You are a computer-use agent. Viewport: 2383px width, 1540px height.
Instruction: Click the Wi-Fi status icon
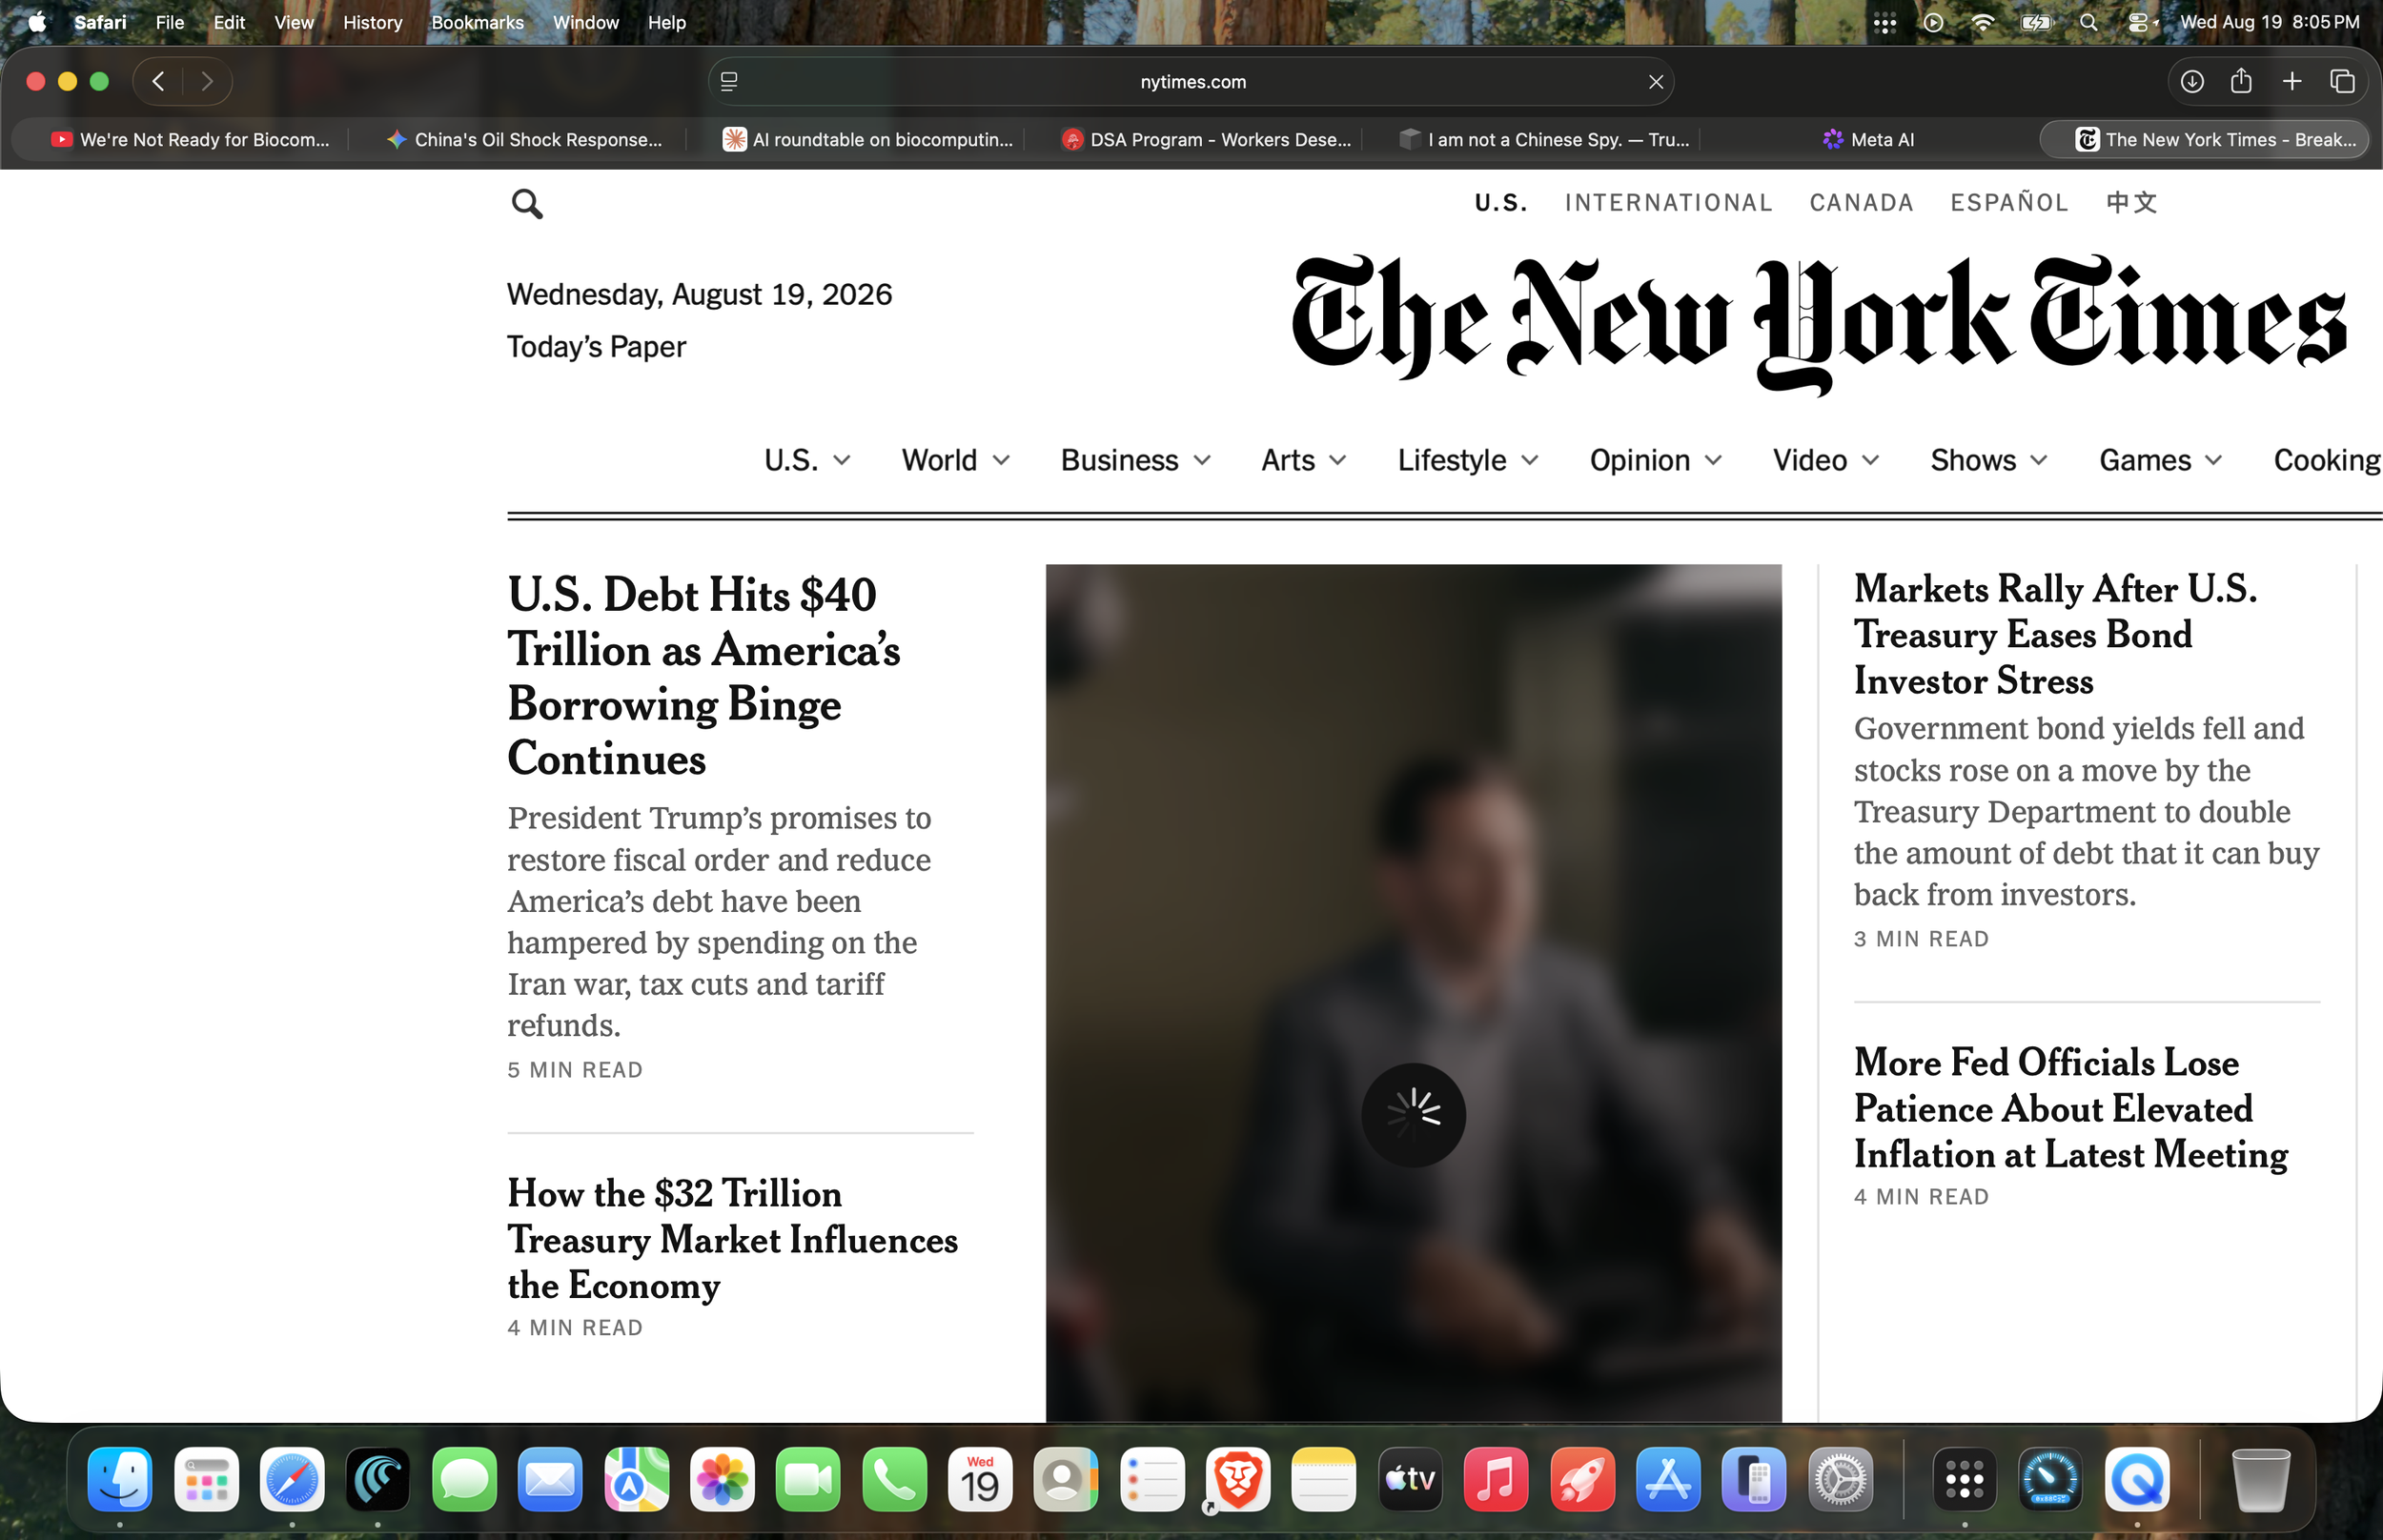point(1982,22)
